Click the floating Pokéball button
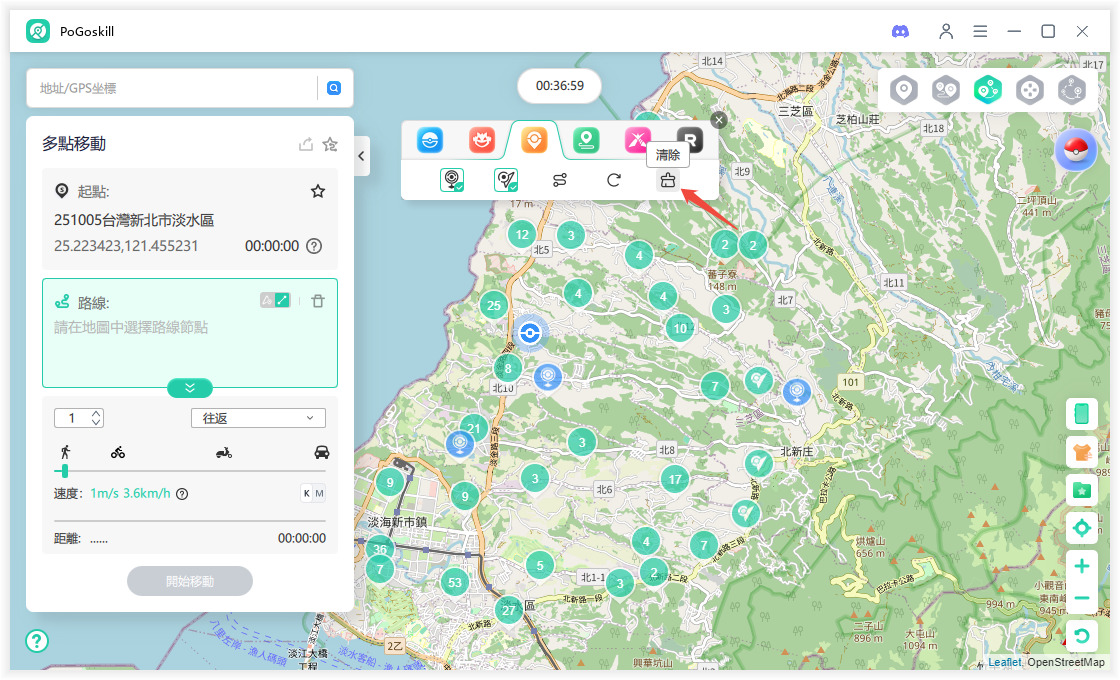The image size is (1120, 680). [x=1076, y=150]
